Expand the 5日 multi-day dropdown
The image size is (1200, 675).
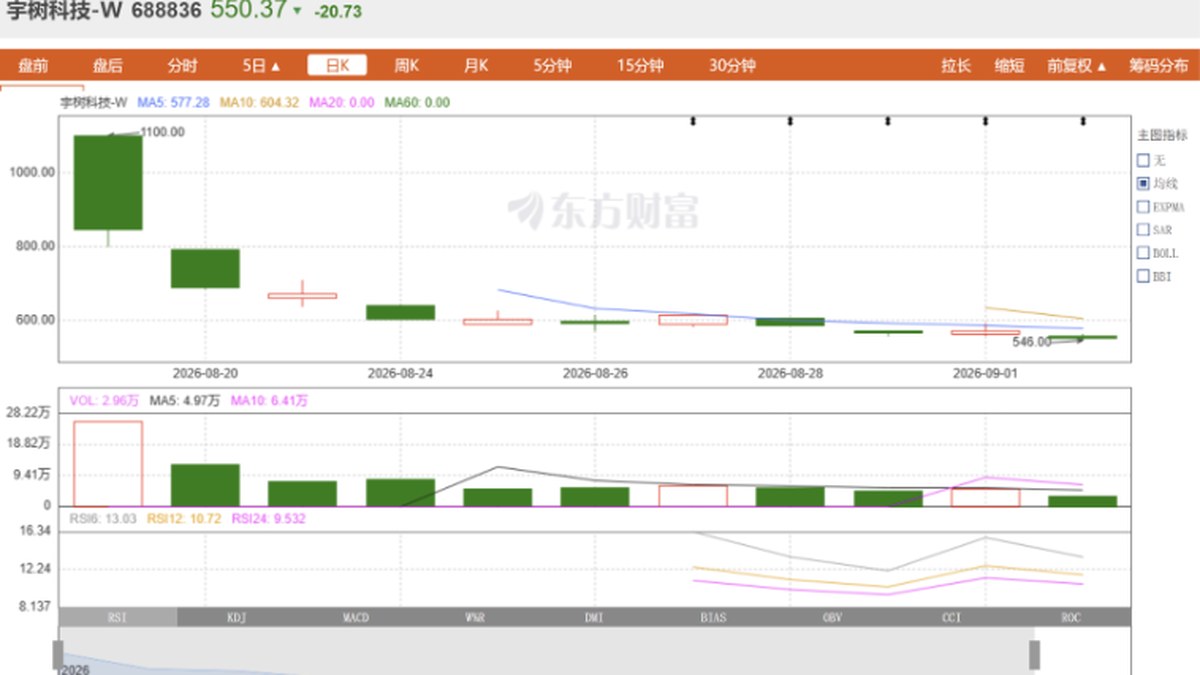click(x=261, y=66)
